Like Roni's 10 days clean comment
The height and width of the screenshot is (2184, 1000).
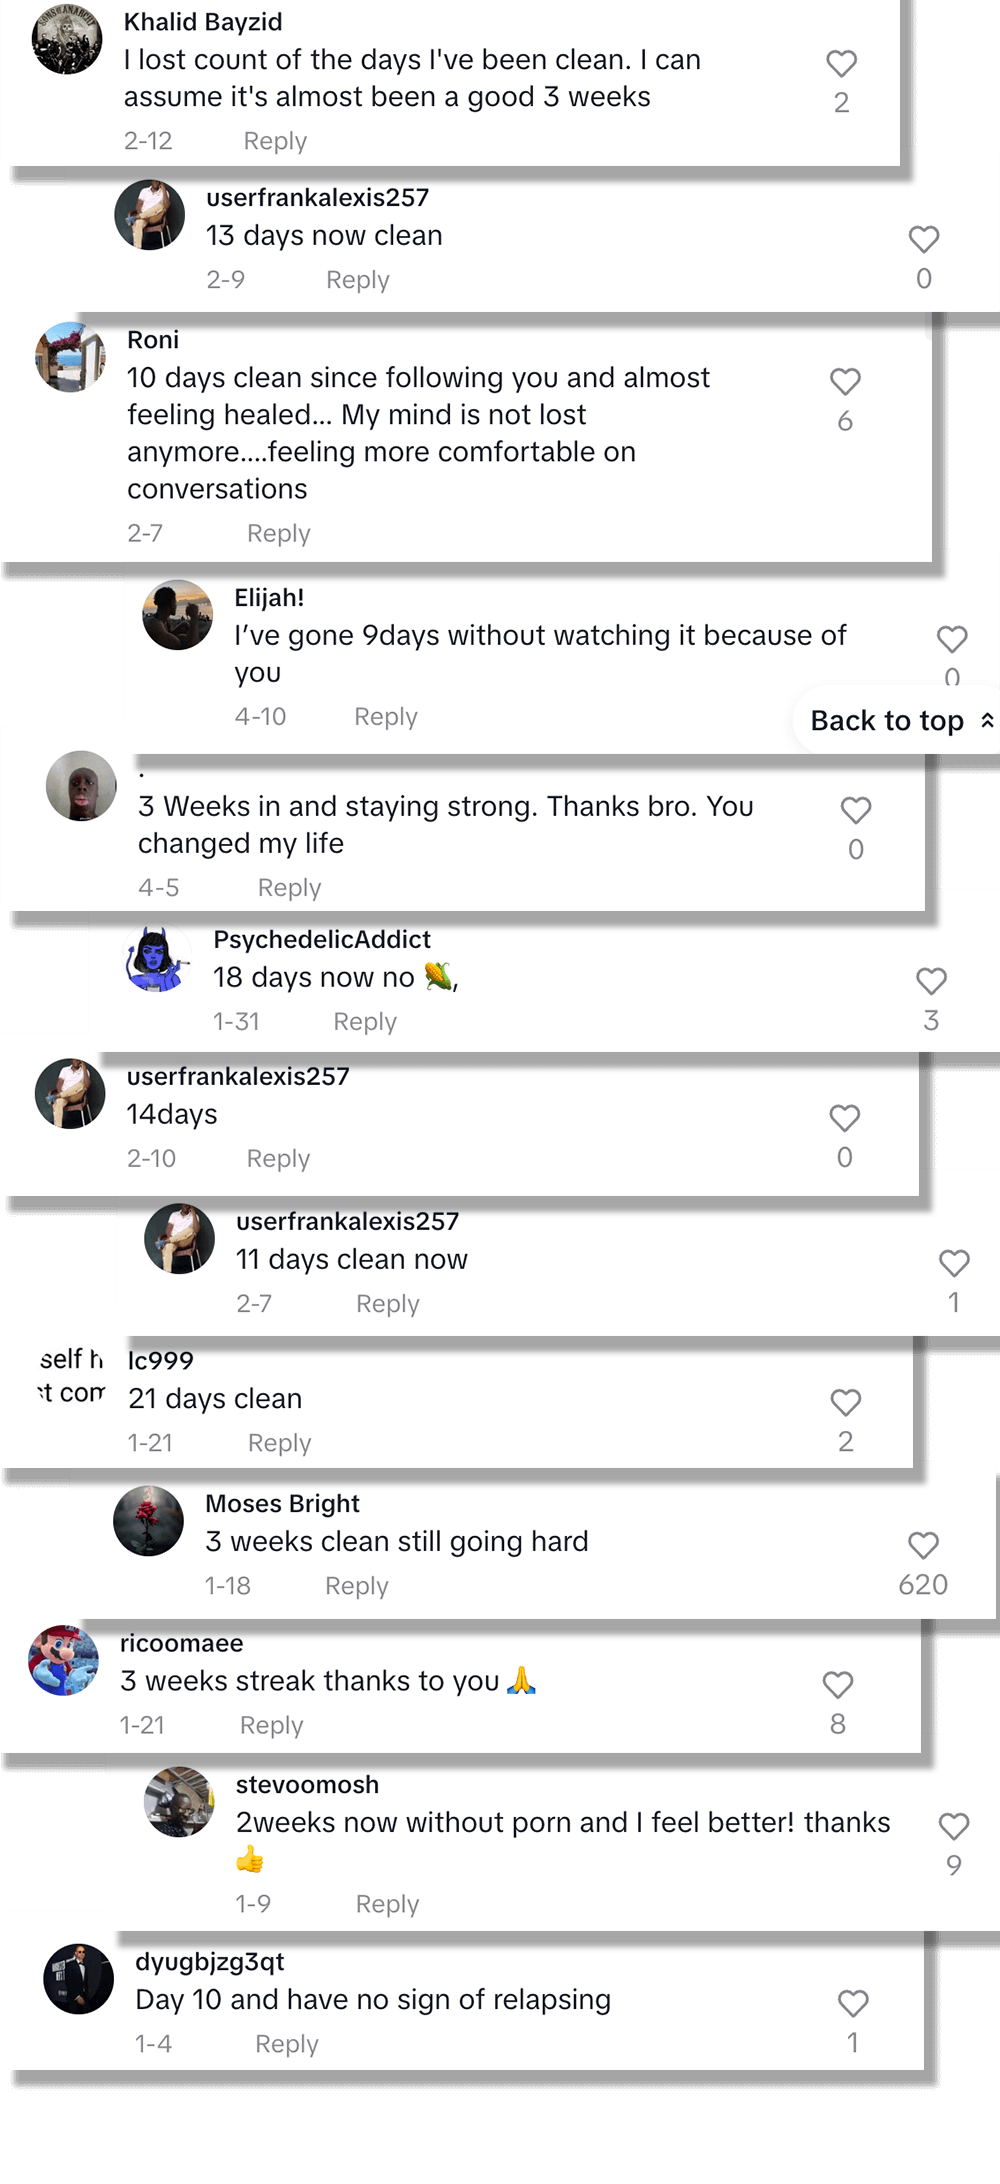(845, 382)
